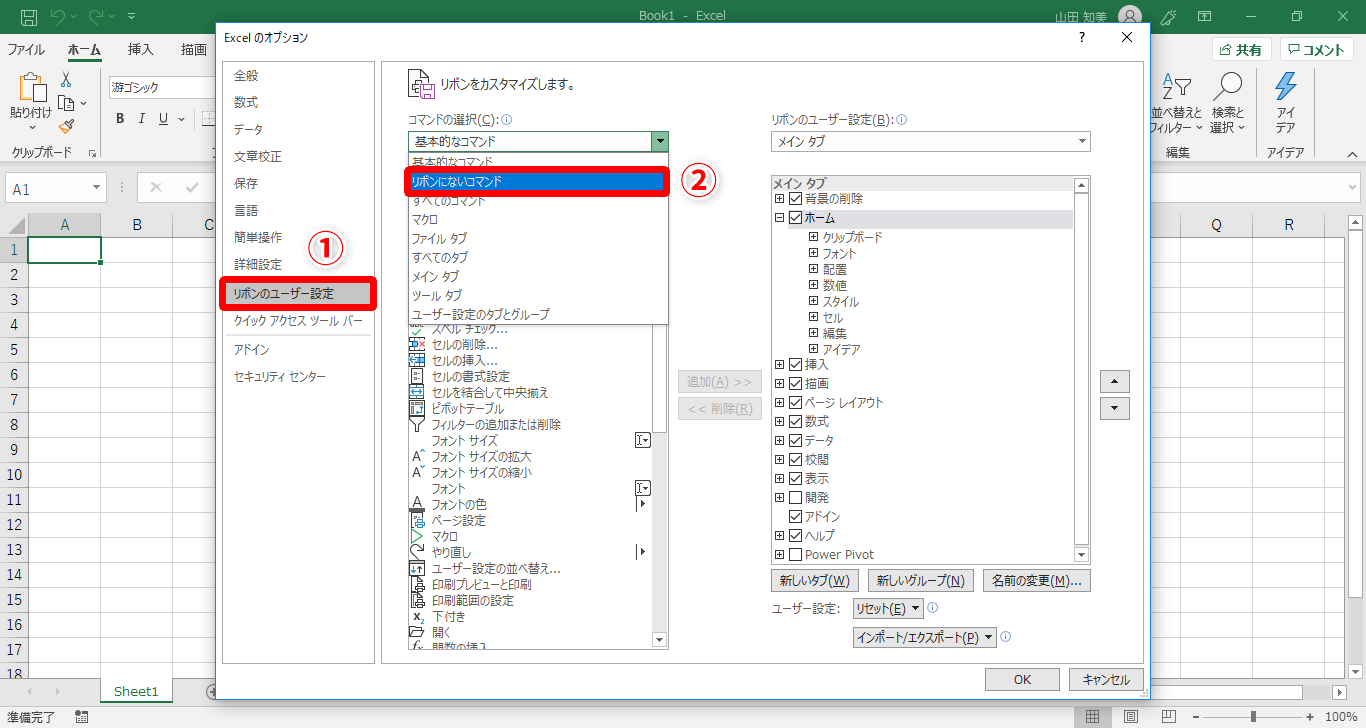Image resolution: width=1366 pixels, height=728 pixels.
Task: Open the Name Box dropdown arrow beside A1
Action: (x=97, y=188)
